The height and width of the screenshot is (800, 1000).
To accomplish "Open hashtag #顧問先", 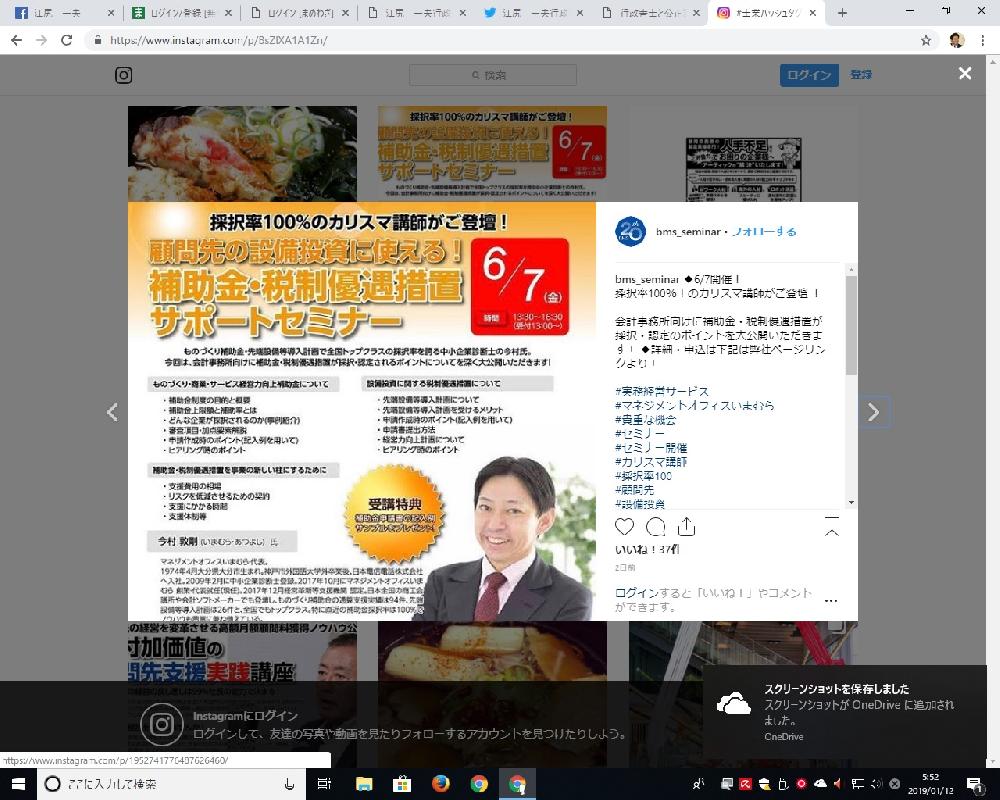I will [635, 490].
